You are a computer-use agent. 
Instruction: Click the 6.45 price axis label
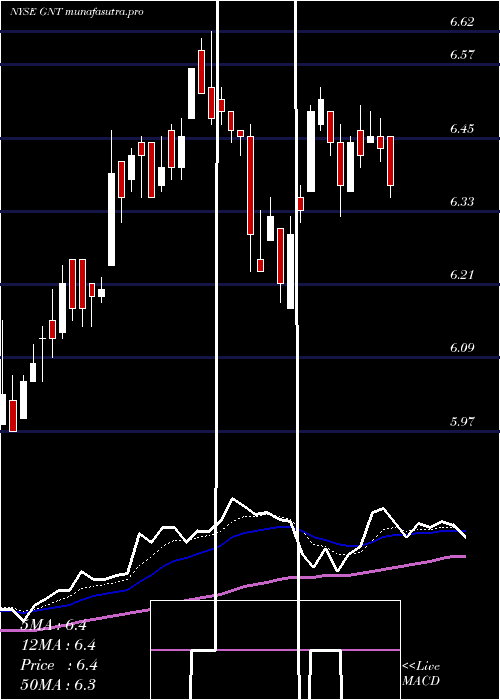point(462,129)
